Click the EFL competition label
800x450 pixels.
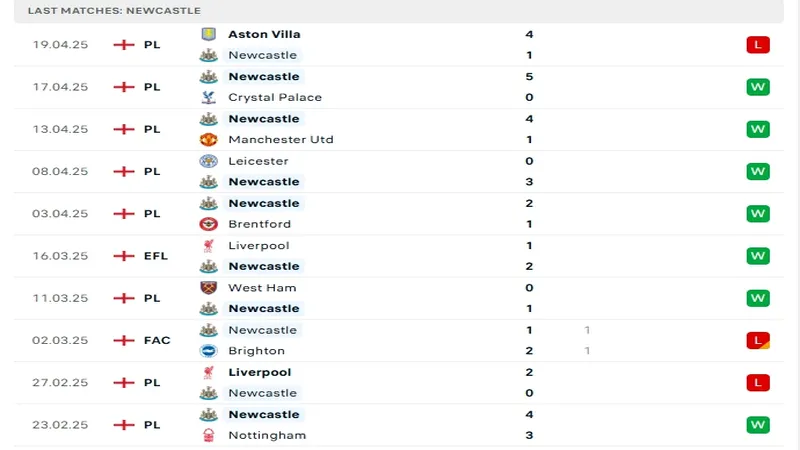click(156, 256)
